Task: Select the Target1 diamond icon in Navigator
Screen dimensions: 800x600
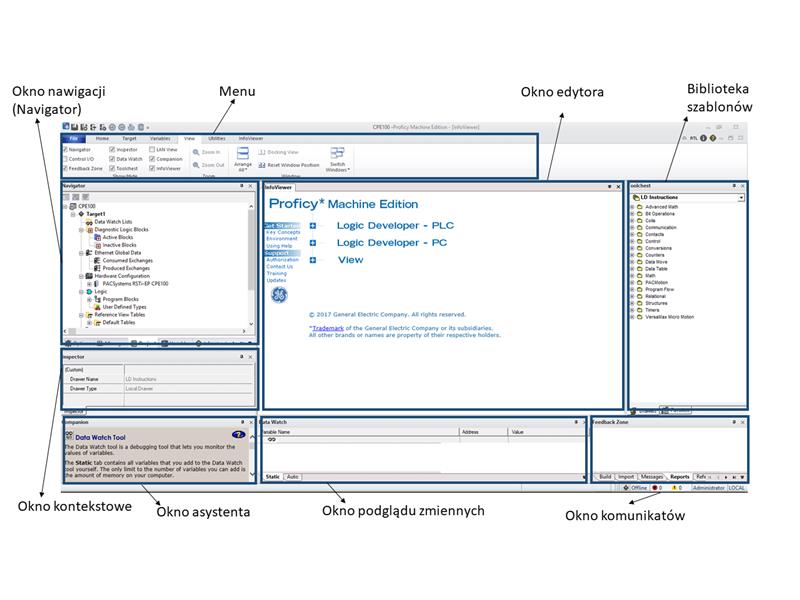Action: (81, 214)
